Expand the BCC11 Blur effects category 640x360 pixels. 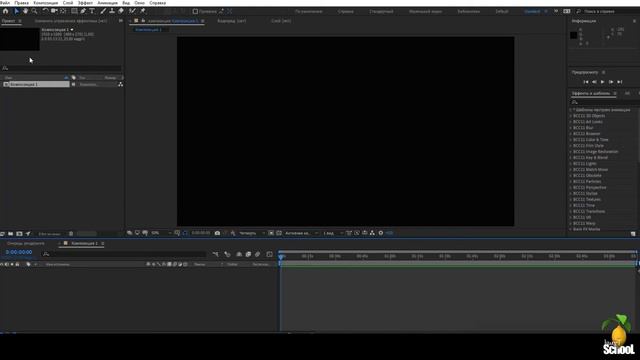tap(571, 128)
